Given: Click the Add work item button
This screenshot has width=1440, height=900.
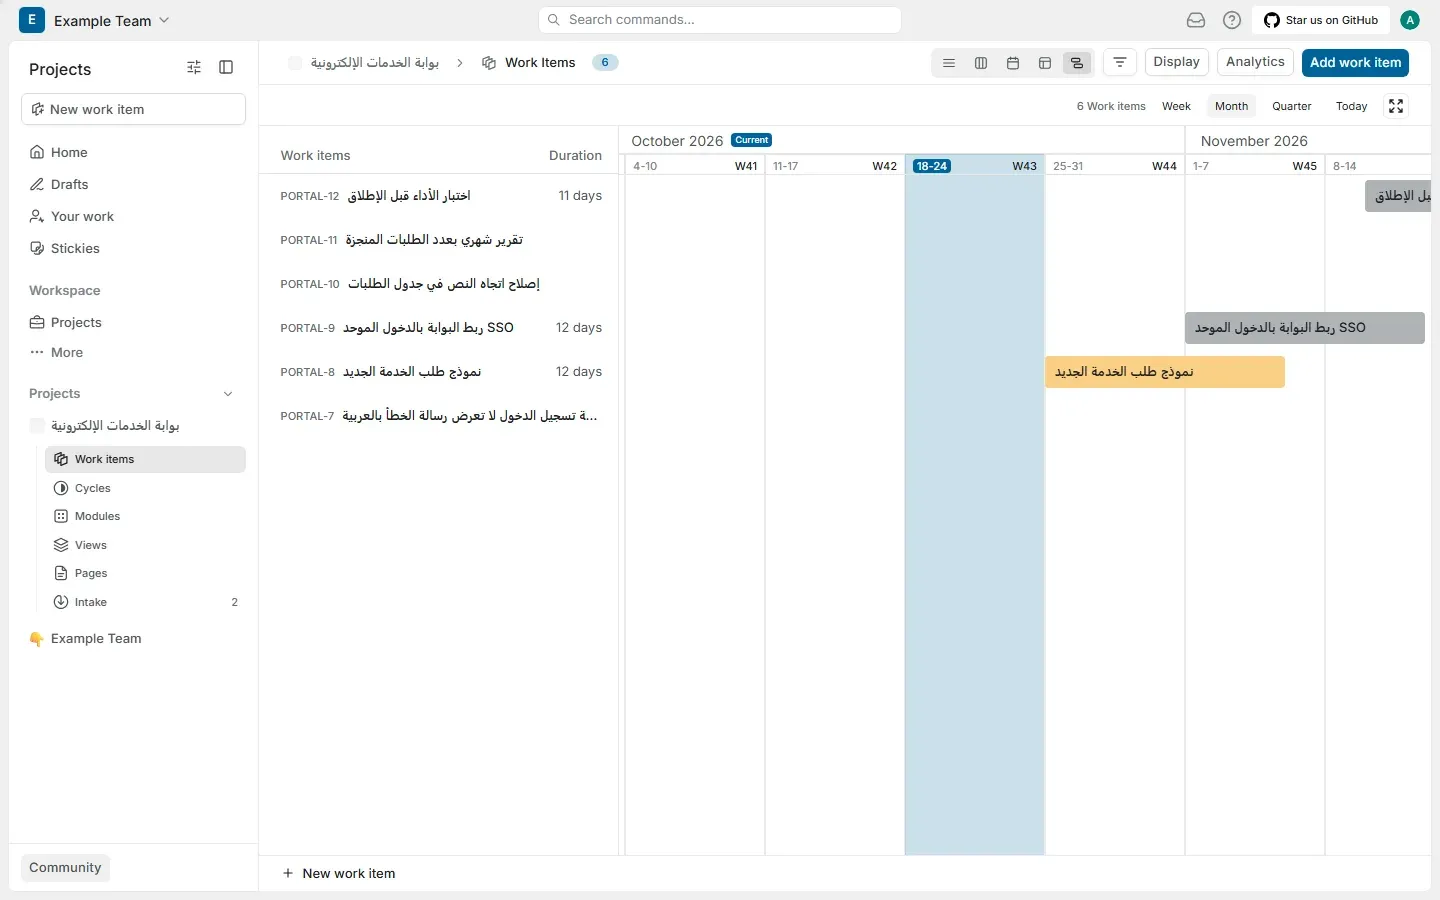Looking at the screenshot, I should tap(1355, 62).
